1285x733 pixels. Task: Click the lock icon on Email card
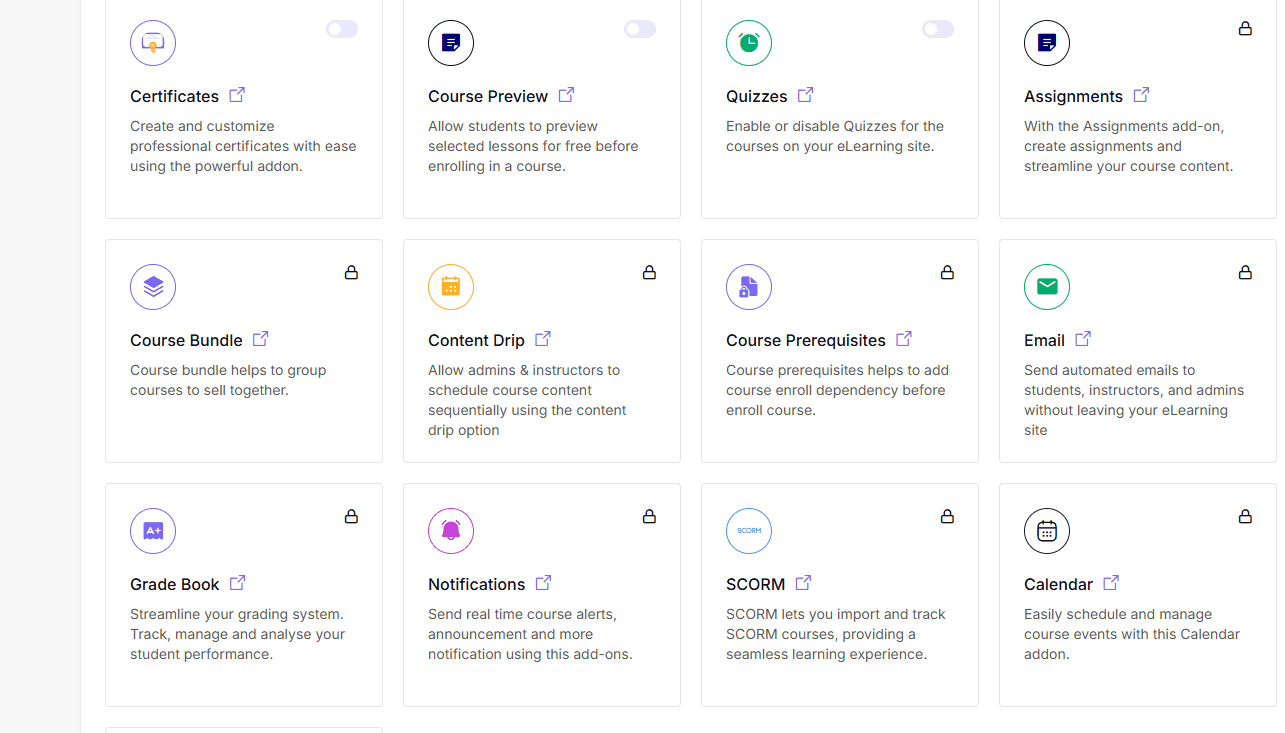coord(1245,273)
